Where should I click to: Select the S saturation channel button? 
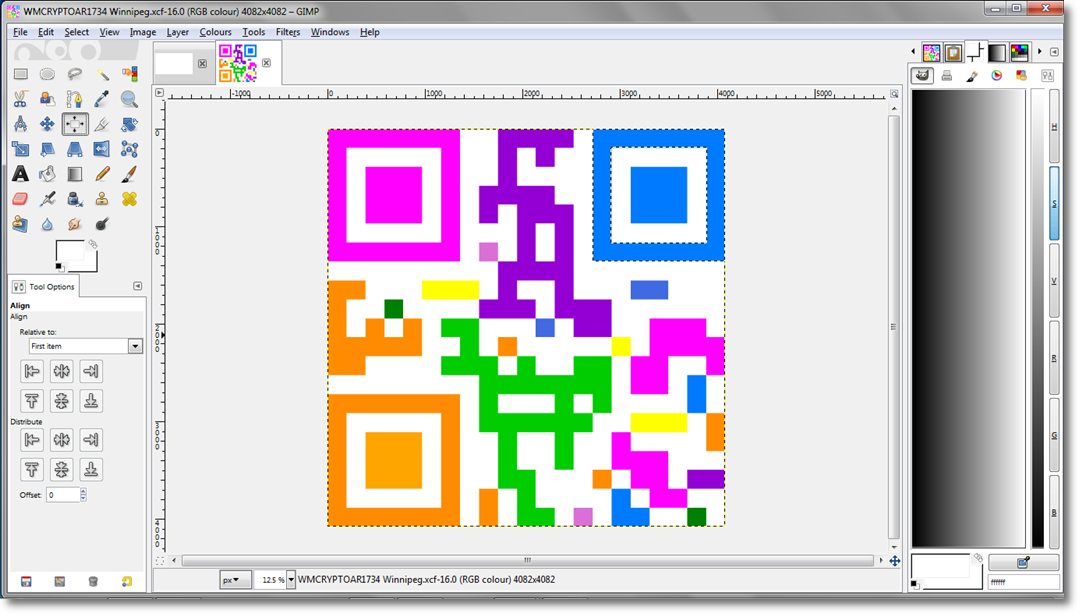click(1055, 203)
